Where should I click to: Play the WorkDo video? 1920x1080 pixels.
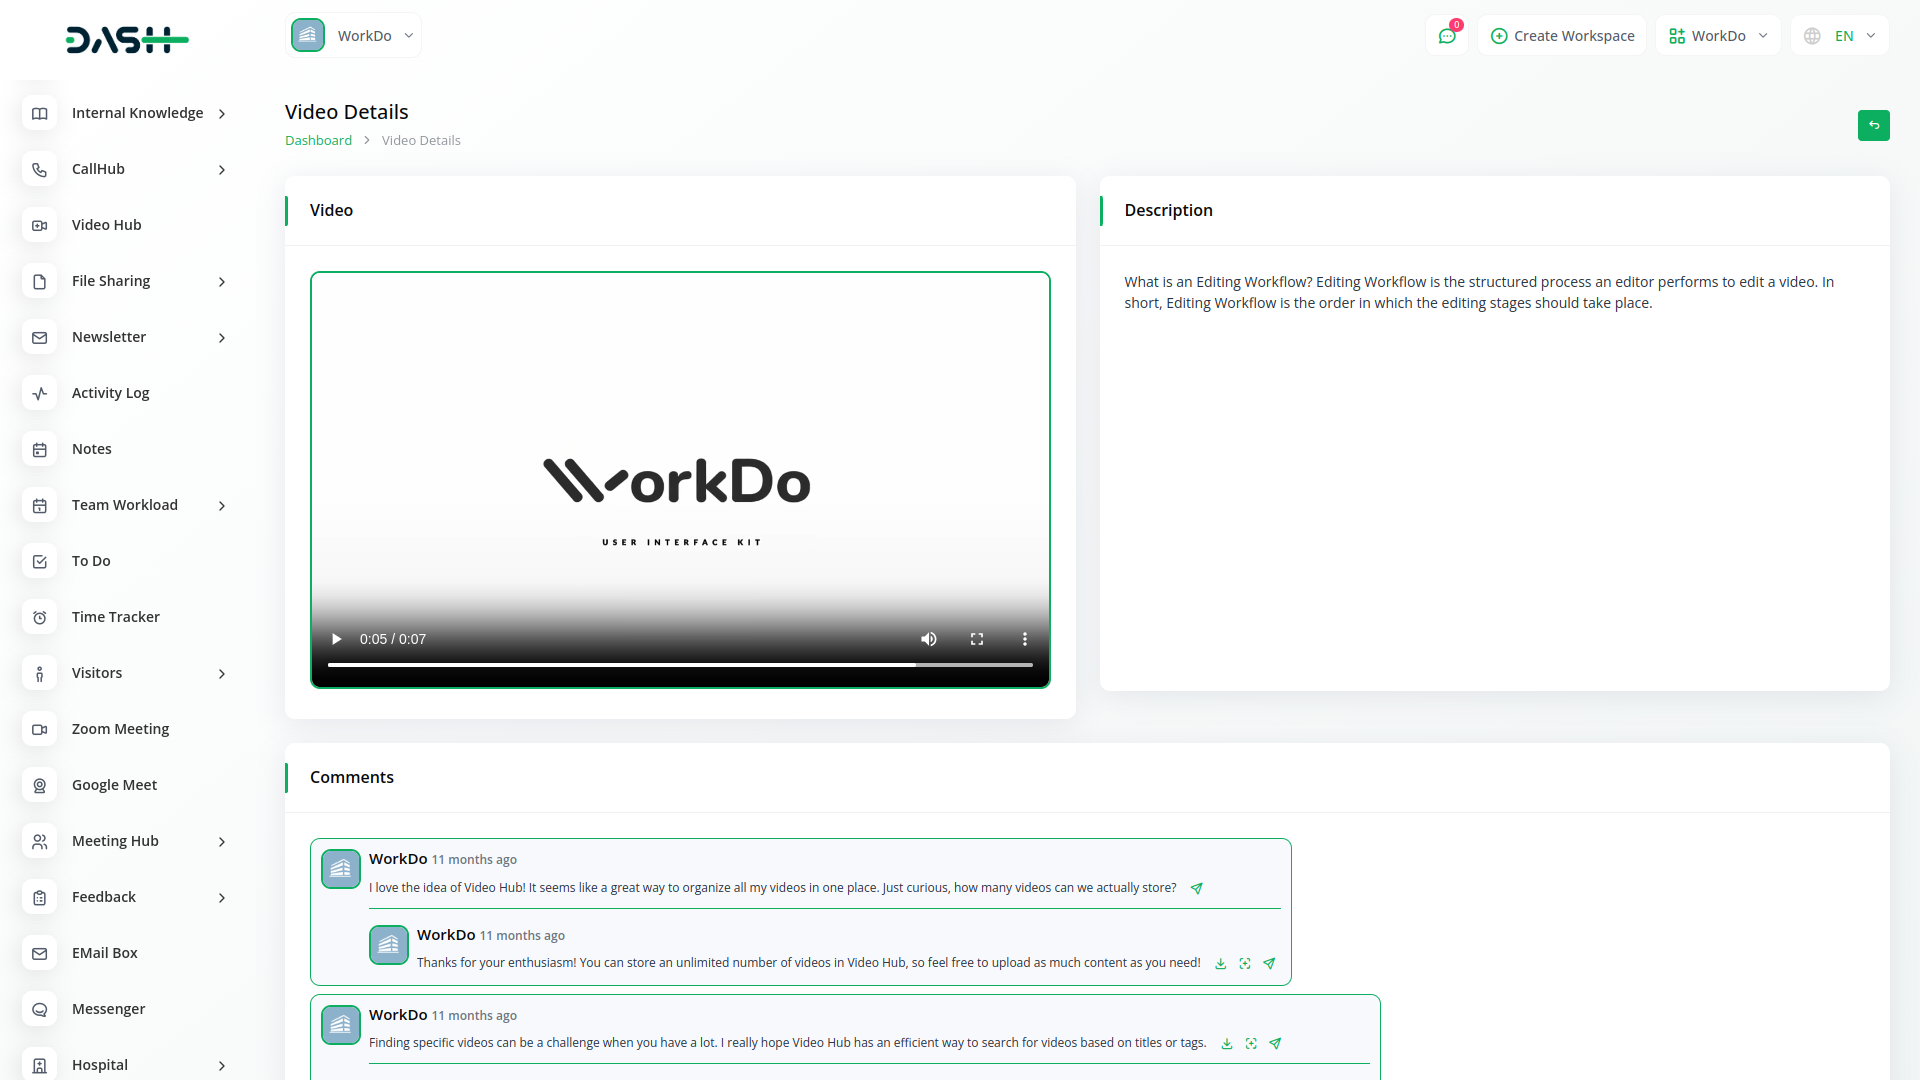point(337,639)
